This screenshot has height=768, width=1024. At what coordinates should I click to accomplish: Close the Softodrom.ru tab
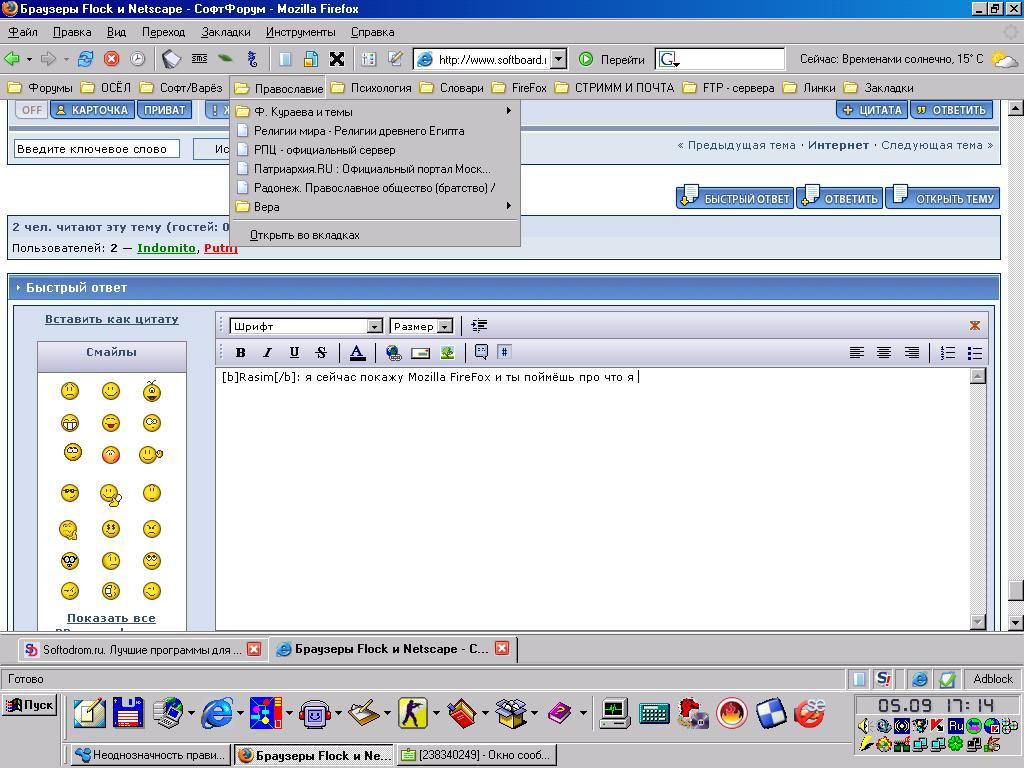pyautogui.click(x=254, y=649)
